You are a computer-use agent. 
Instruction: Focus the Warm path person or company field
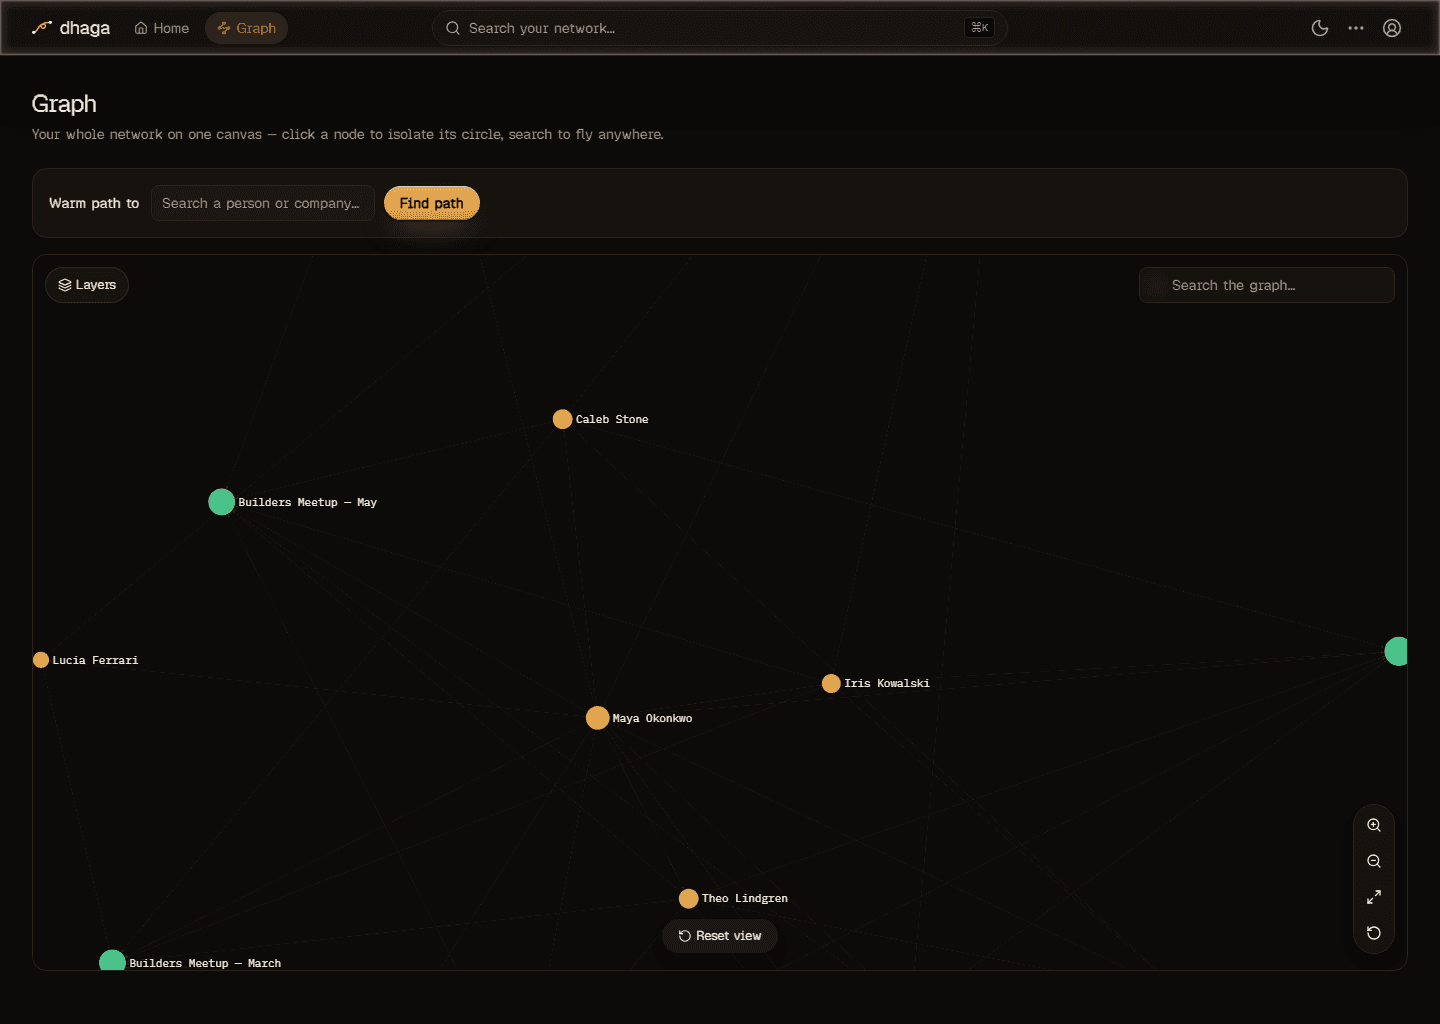(x=263, y=203)
